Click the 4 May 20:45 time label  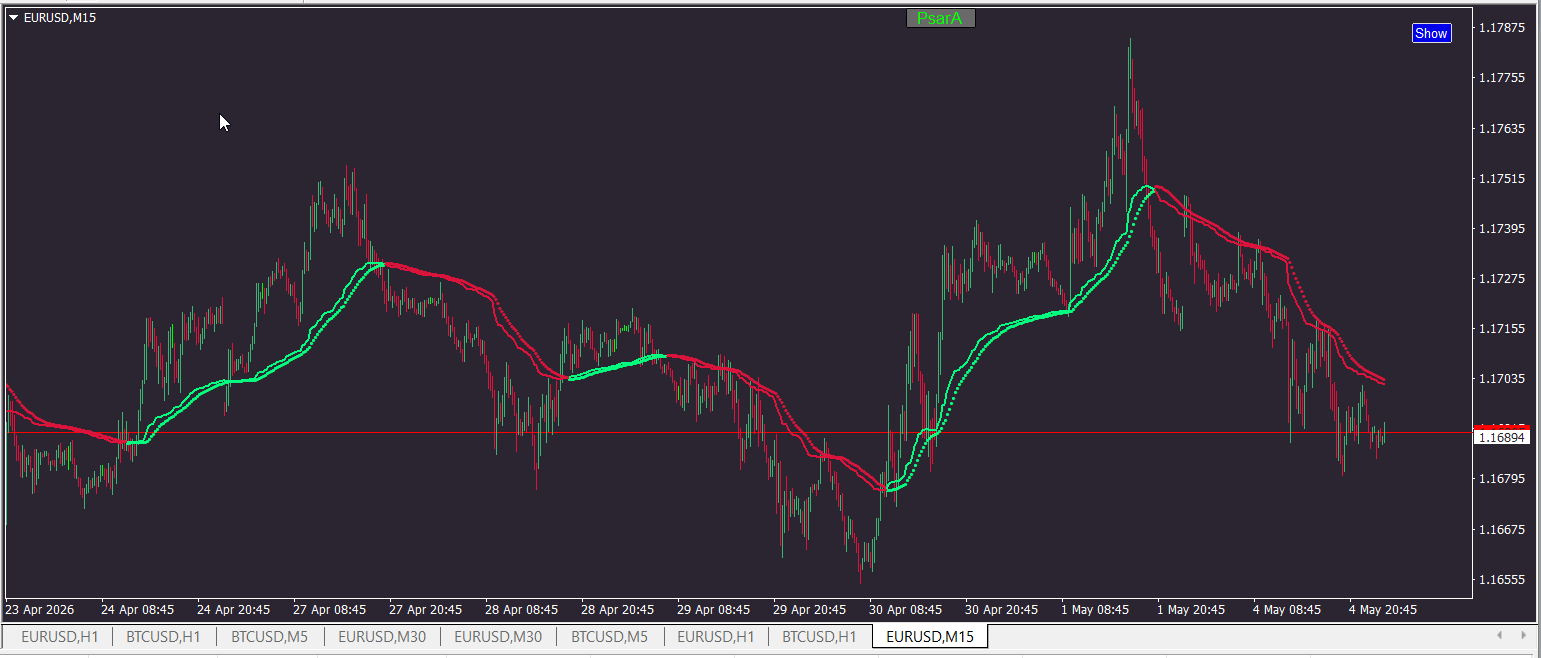click(x=1383, y=609)
